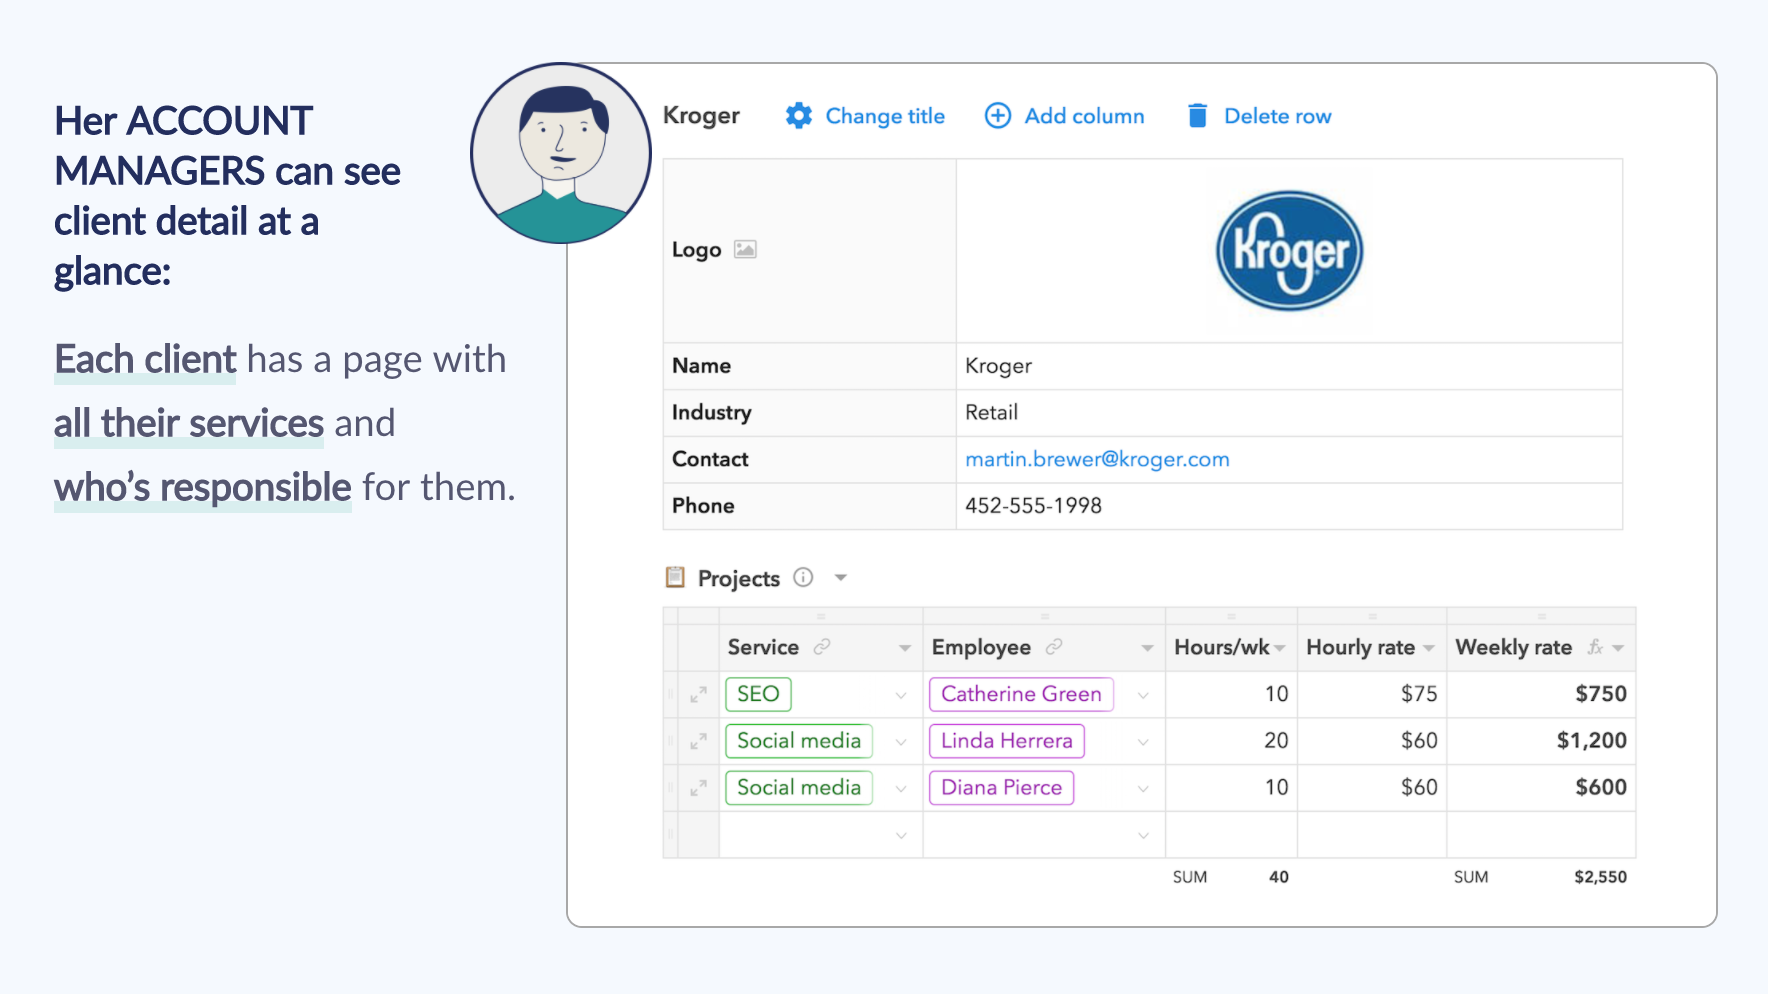This screenshot has height=994, width=1768.
Task: Click the weekly rate $600 cell
Action: click(x=1541, y=788)
